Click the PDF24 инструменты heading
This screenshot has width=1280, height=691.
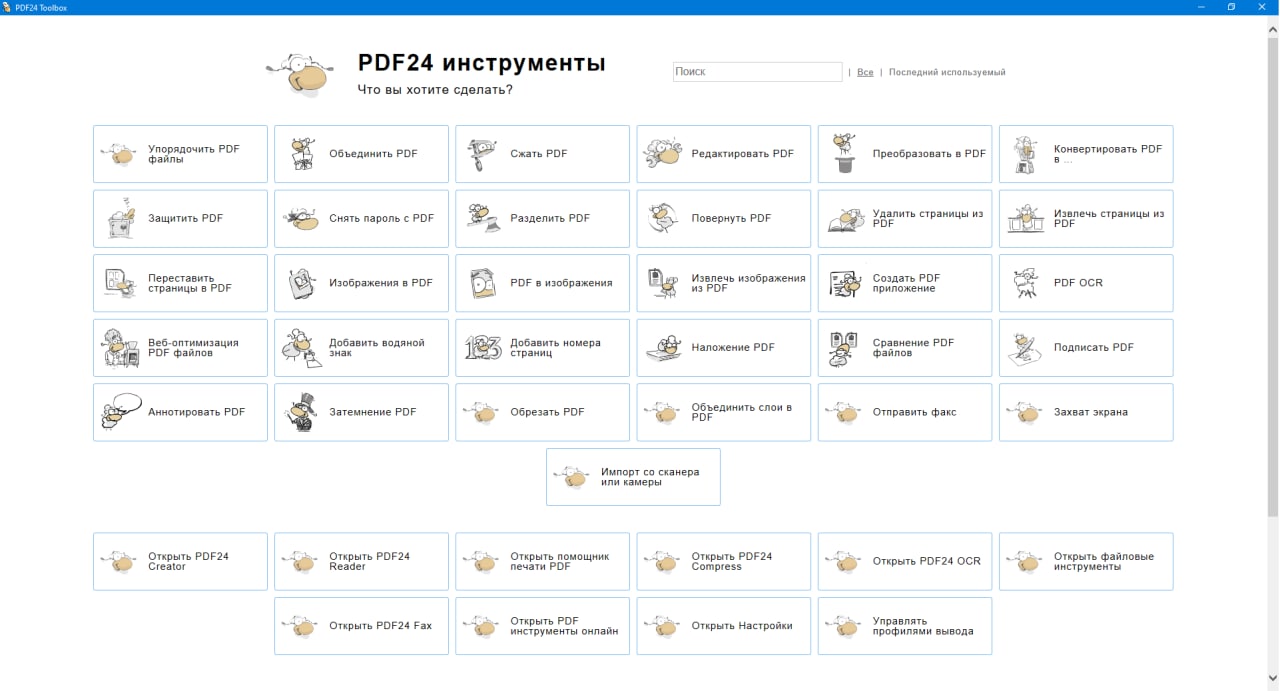[x=482, y=63]
